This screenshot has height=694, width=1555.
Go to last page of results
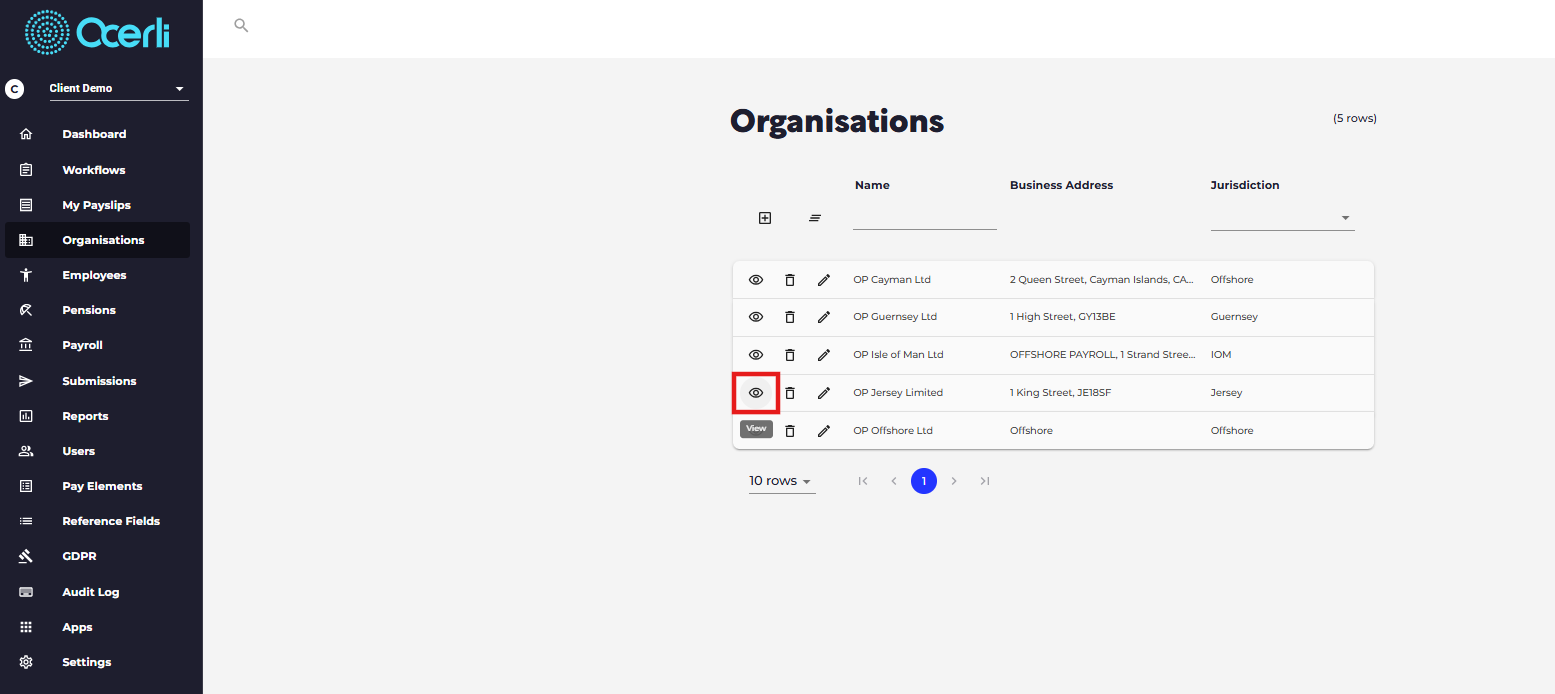point(985,481)
